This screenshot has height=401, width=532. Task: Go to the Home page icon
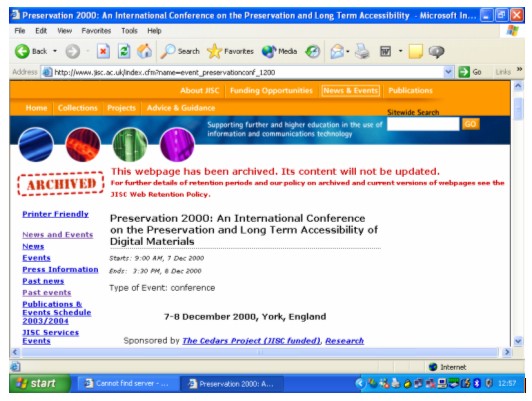(x=145, y=52)
